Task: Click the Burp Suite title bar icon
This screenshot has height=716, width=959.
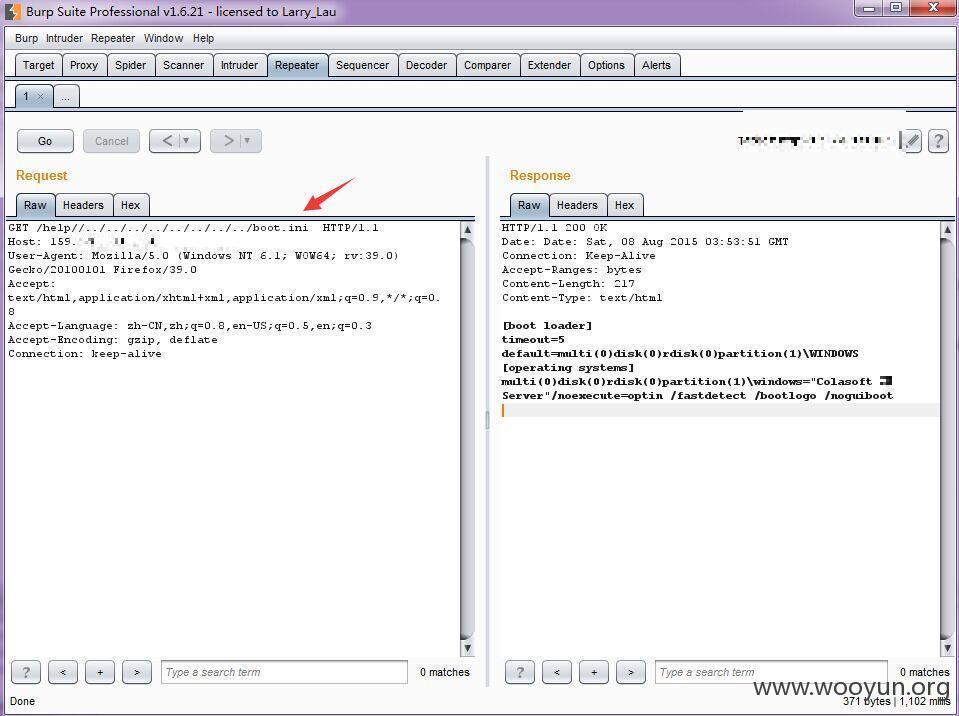Action: coord(13,12)
